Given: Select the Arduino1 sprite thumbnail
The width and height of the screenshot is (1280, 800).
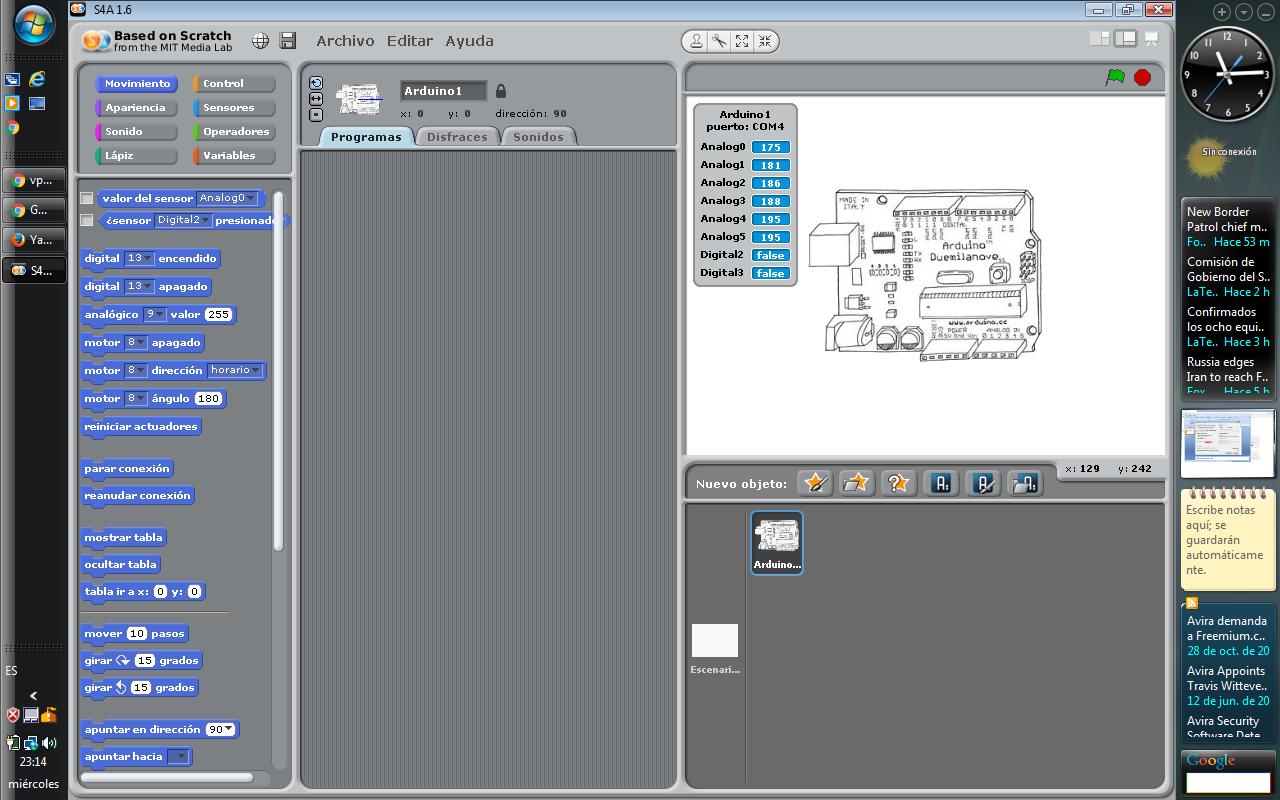Looking at the screenshot, I should (x=776, y=540).
